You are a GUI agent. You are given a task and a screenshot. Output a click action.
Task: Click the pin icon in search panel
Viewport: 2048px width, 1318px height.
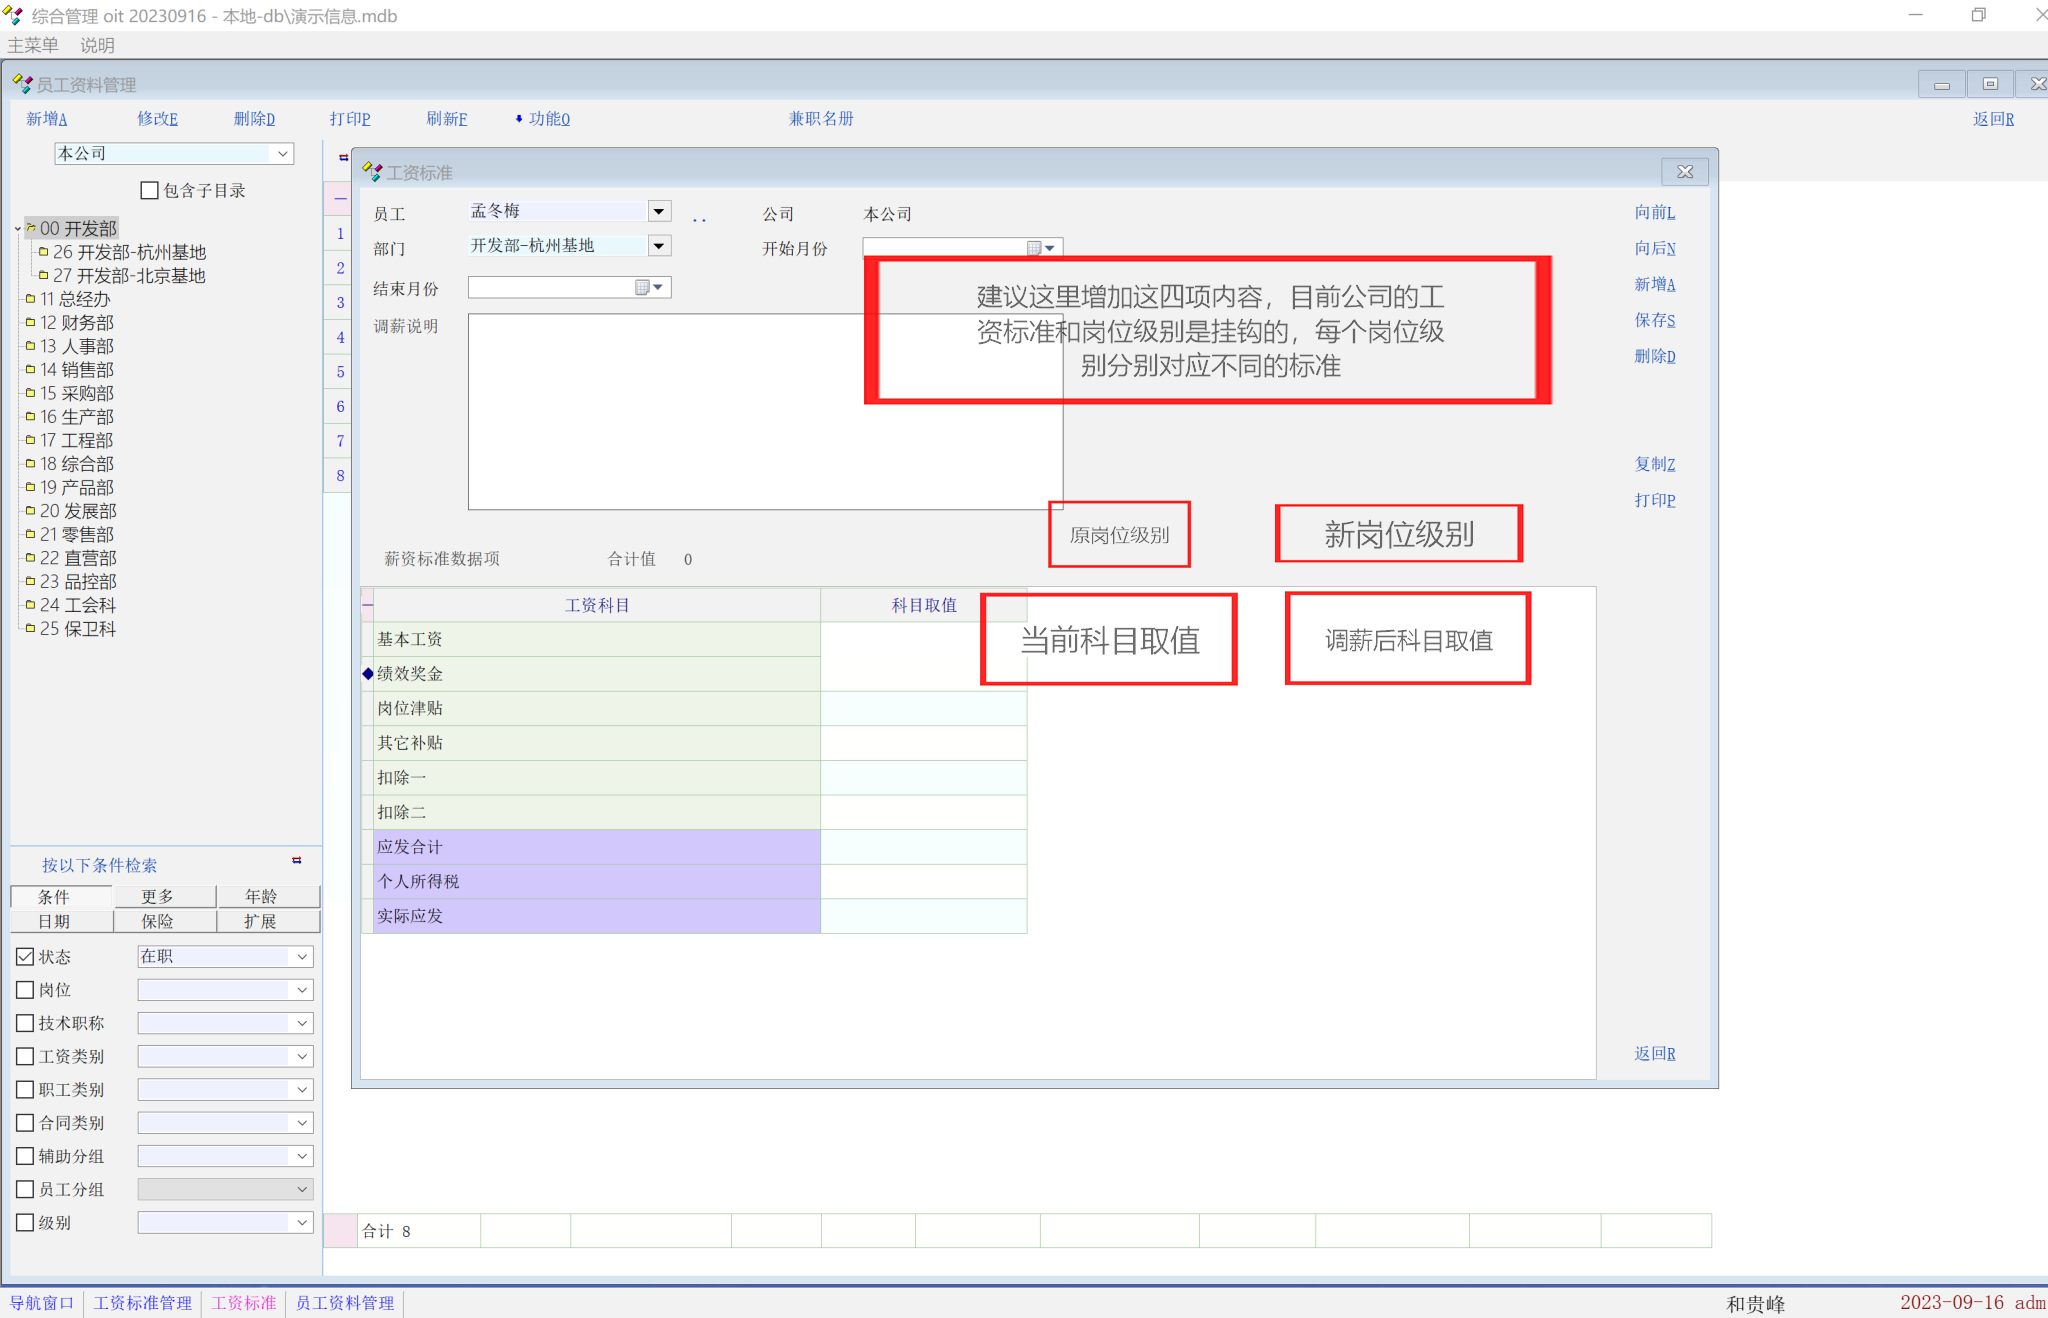(297, 860)
